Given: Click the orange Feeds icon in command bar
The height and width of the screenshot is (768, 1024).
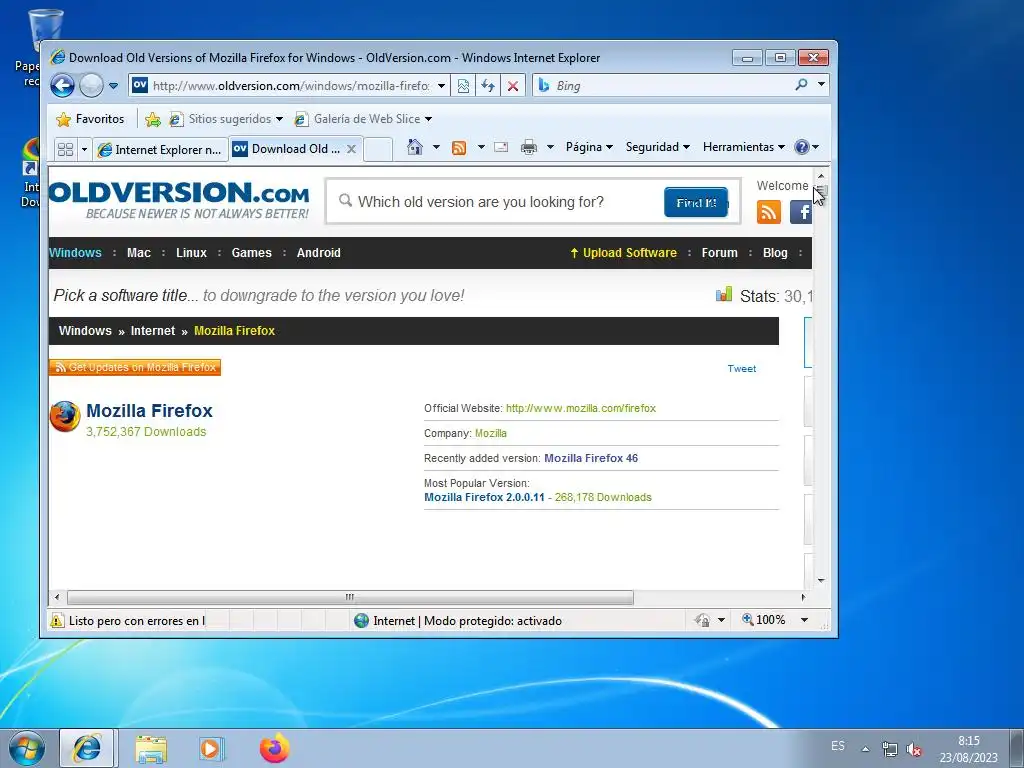Looking at the screenshot, I should click(x=459, y=148).
